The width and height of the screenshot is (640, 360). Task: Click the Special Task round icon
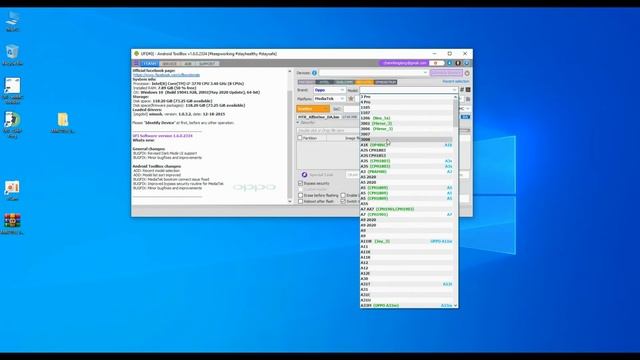click(x=304, y=175)
